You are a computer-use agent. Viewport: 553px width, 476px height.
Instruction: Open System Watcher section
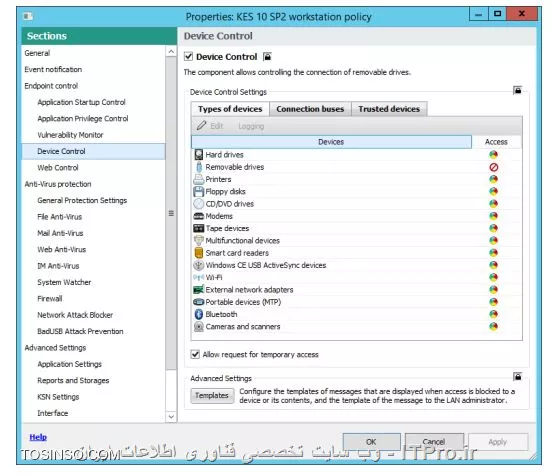click(64, 282)
